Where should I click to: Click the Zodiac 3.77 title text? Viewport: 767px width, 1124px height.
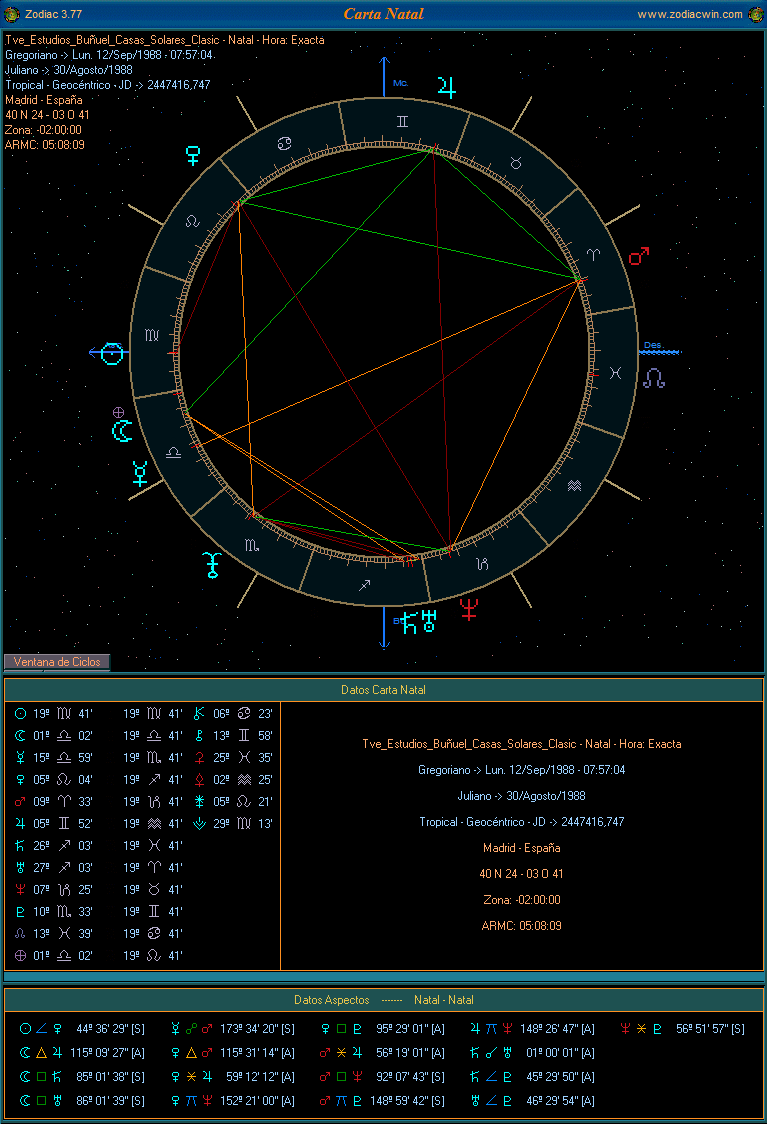[53, 14]
